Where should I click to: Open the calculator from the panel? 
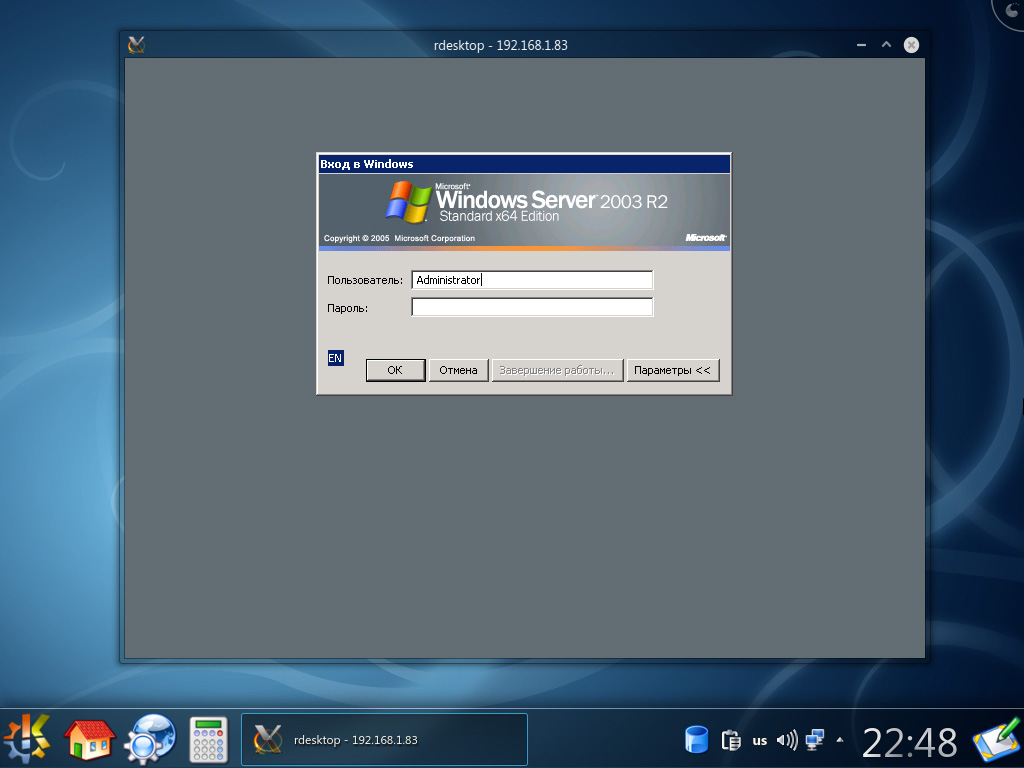(210, 739)
